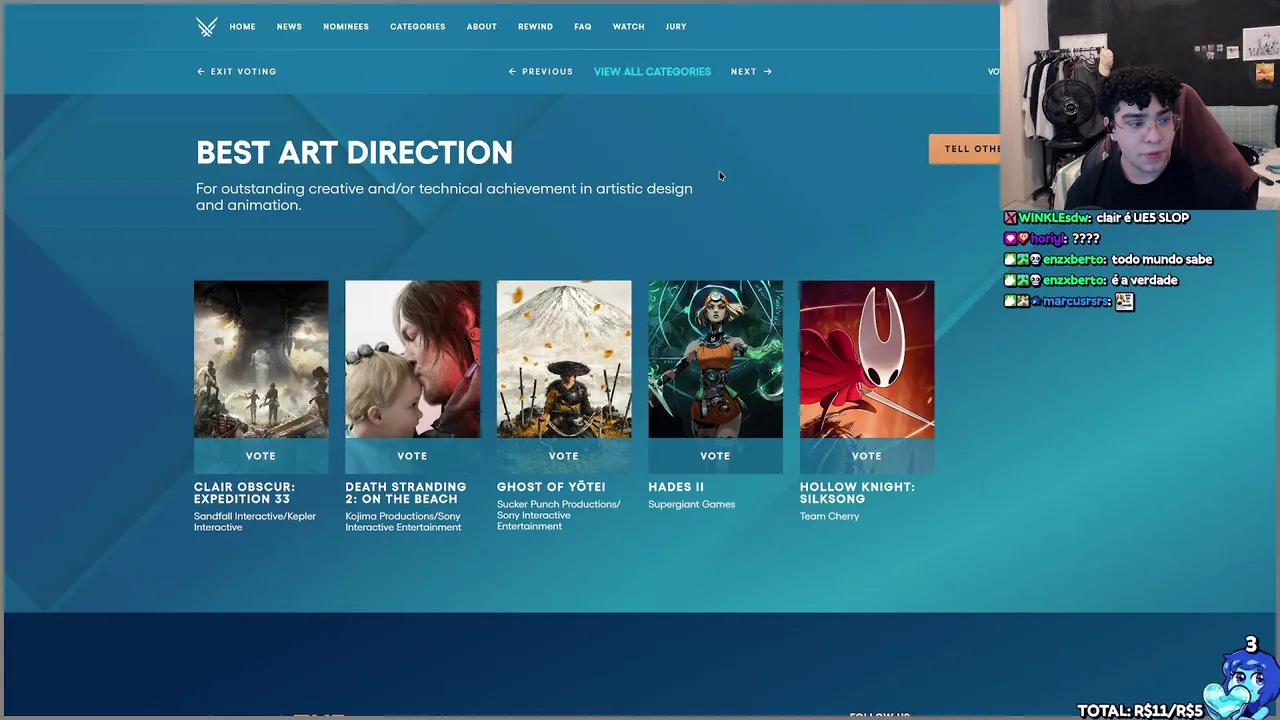
Task: Open the Jury menu item
Action: [x=676, y=27]
